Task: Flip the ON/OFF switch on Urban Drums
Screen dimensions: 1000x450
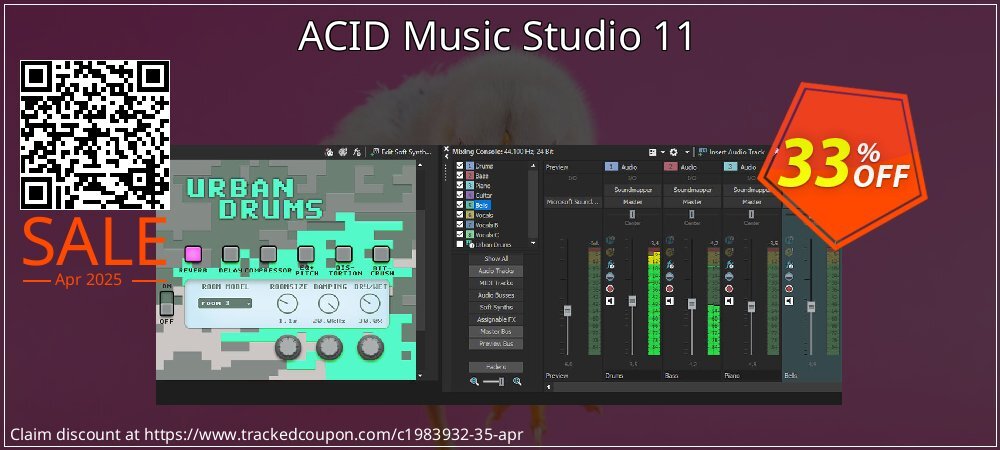Action: point(166,305)
